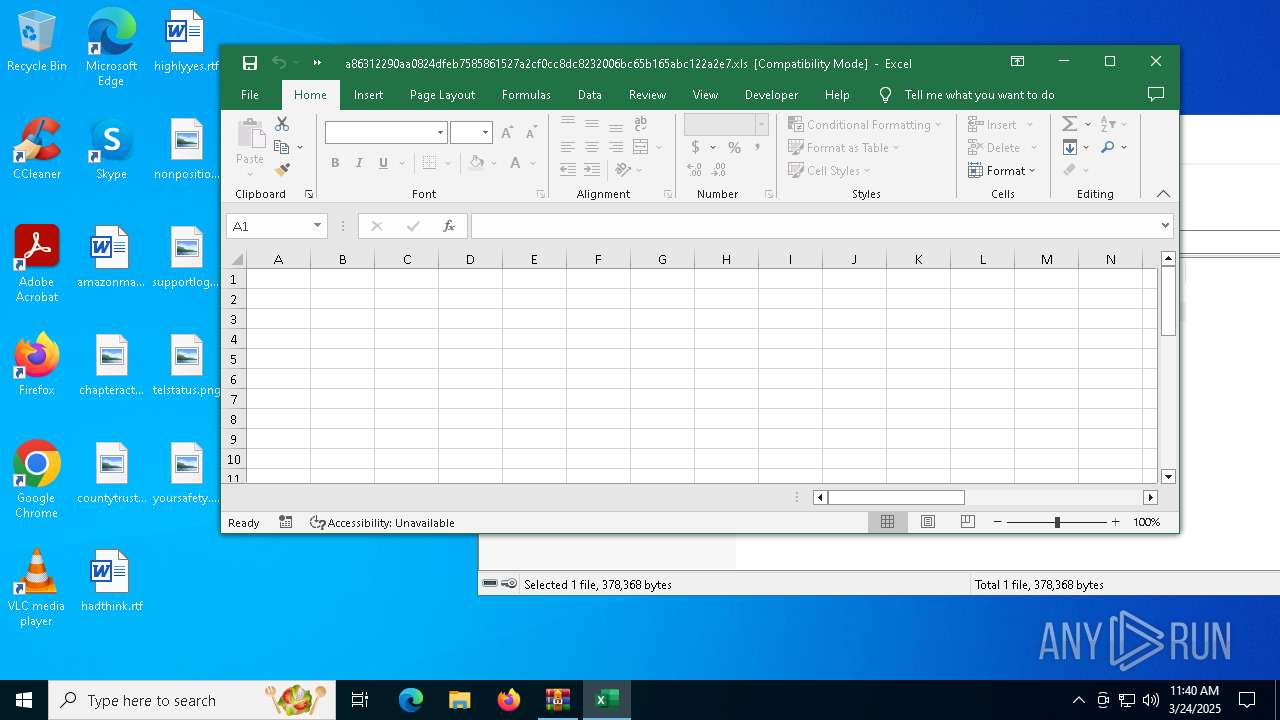Click Decrease Decimal icon
Image resolution: width=1280 pixels, height=720 pixels.
point(719,171)
